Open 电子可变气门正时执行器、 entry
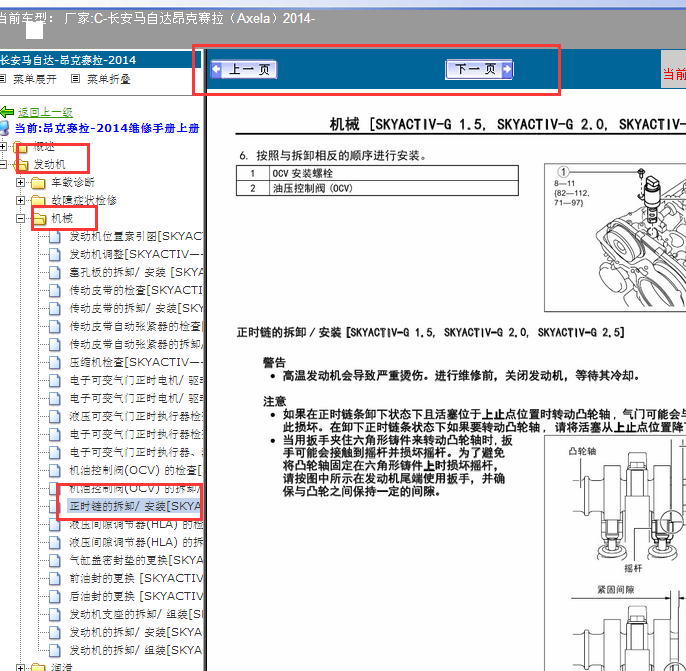Viewport: 686px width, 671px height. pyautogui.click(x=136, y=452)
